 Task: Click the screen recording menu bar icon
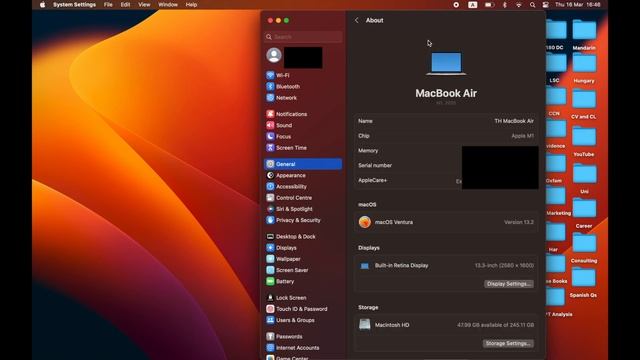pyautogui.click(x=456, y=5)
